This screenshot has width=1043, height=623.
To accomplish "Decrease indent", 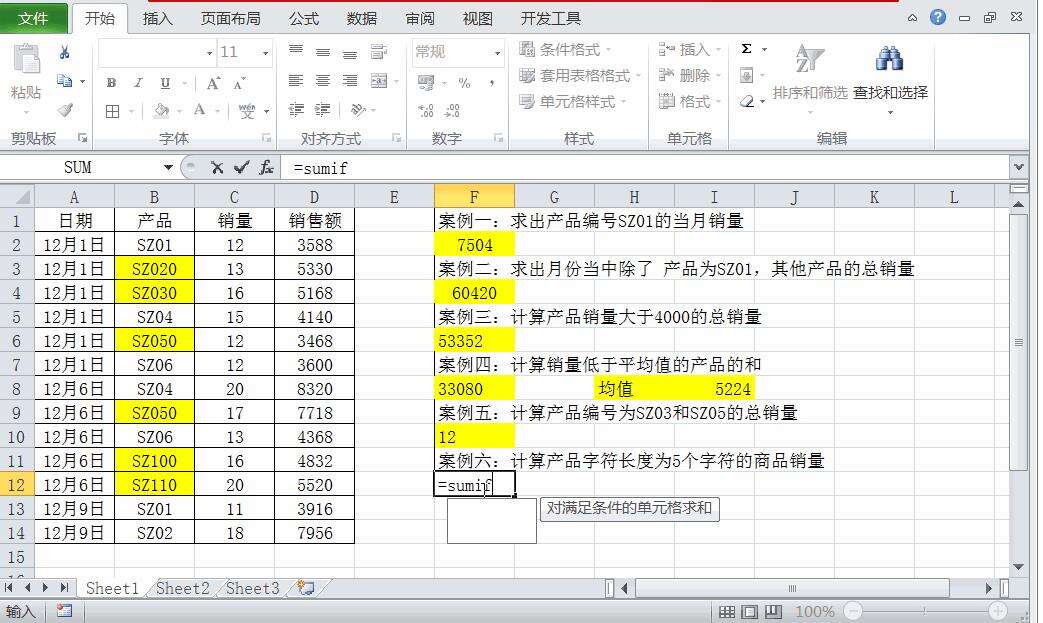I will (x=296, y=110).
